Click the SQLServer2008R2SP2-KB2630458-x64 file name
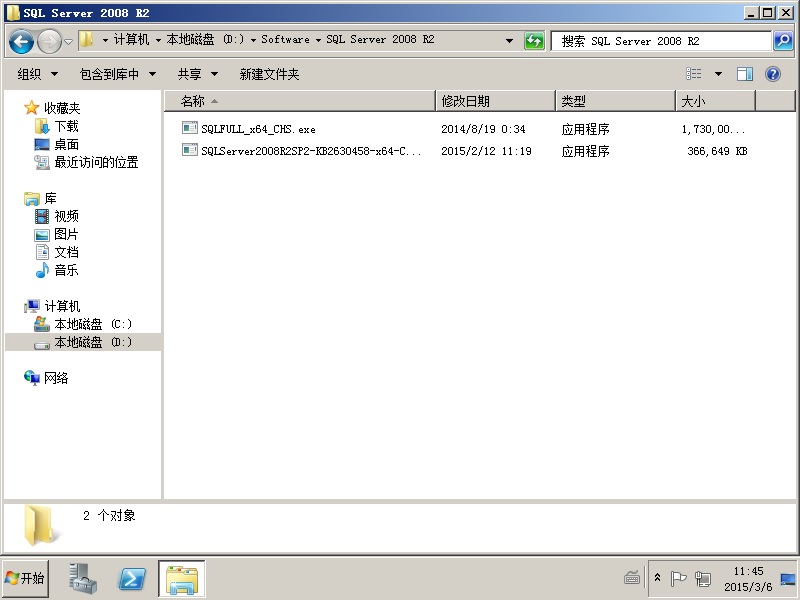 pyautogui.click(x=311, y=151)
